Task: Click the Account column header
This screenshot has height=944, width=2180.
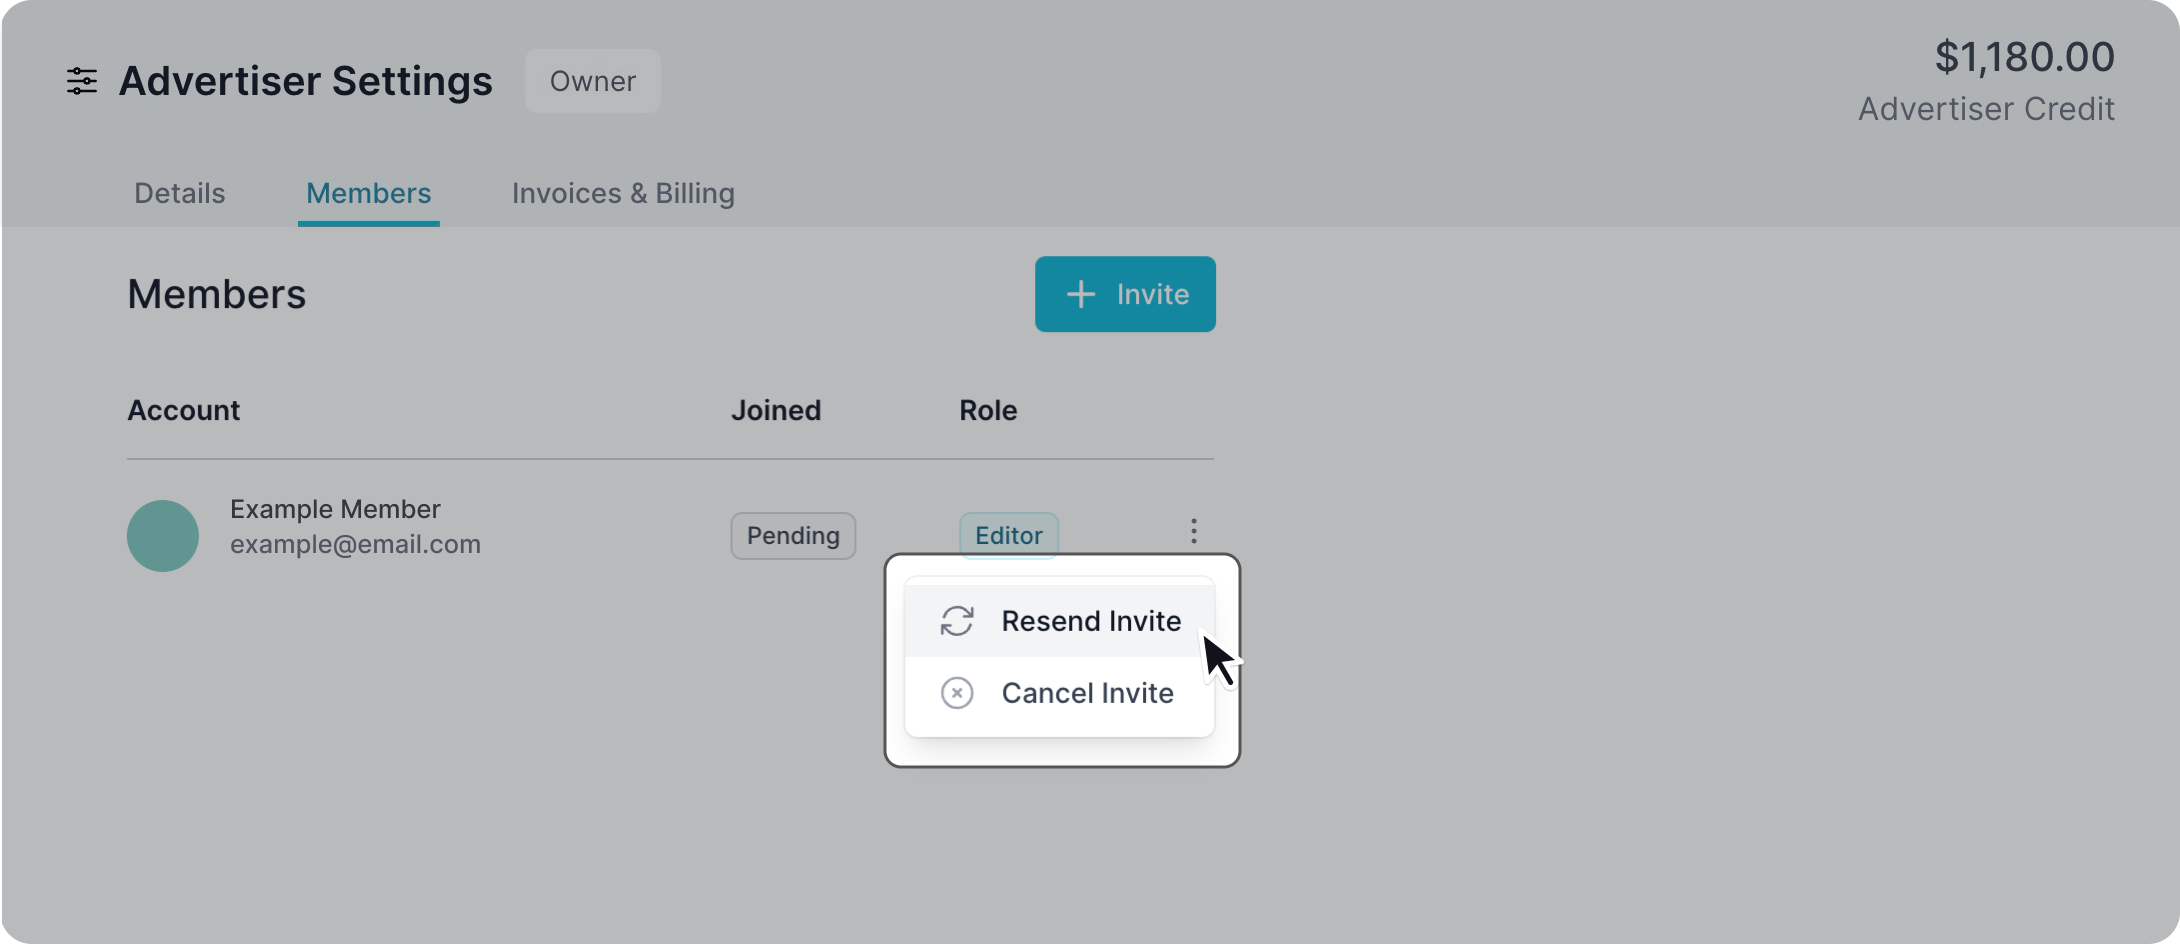Action: [184, 410]
